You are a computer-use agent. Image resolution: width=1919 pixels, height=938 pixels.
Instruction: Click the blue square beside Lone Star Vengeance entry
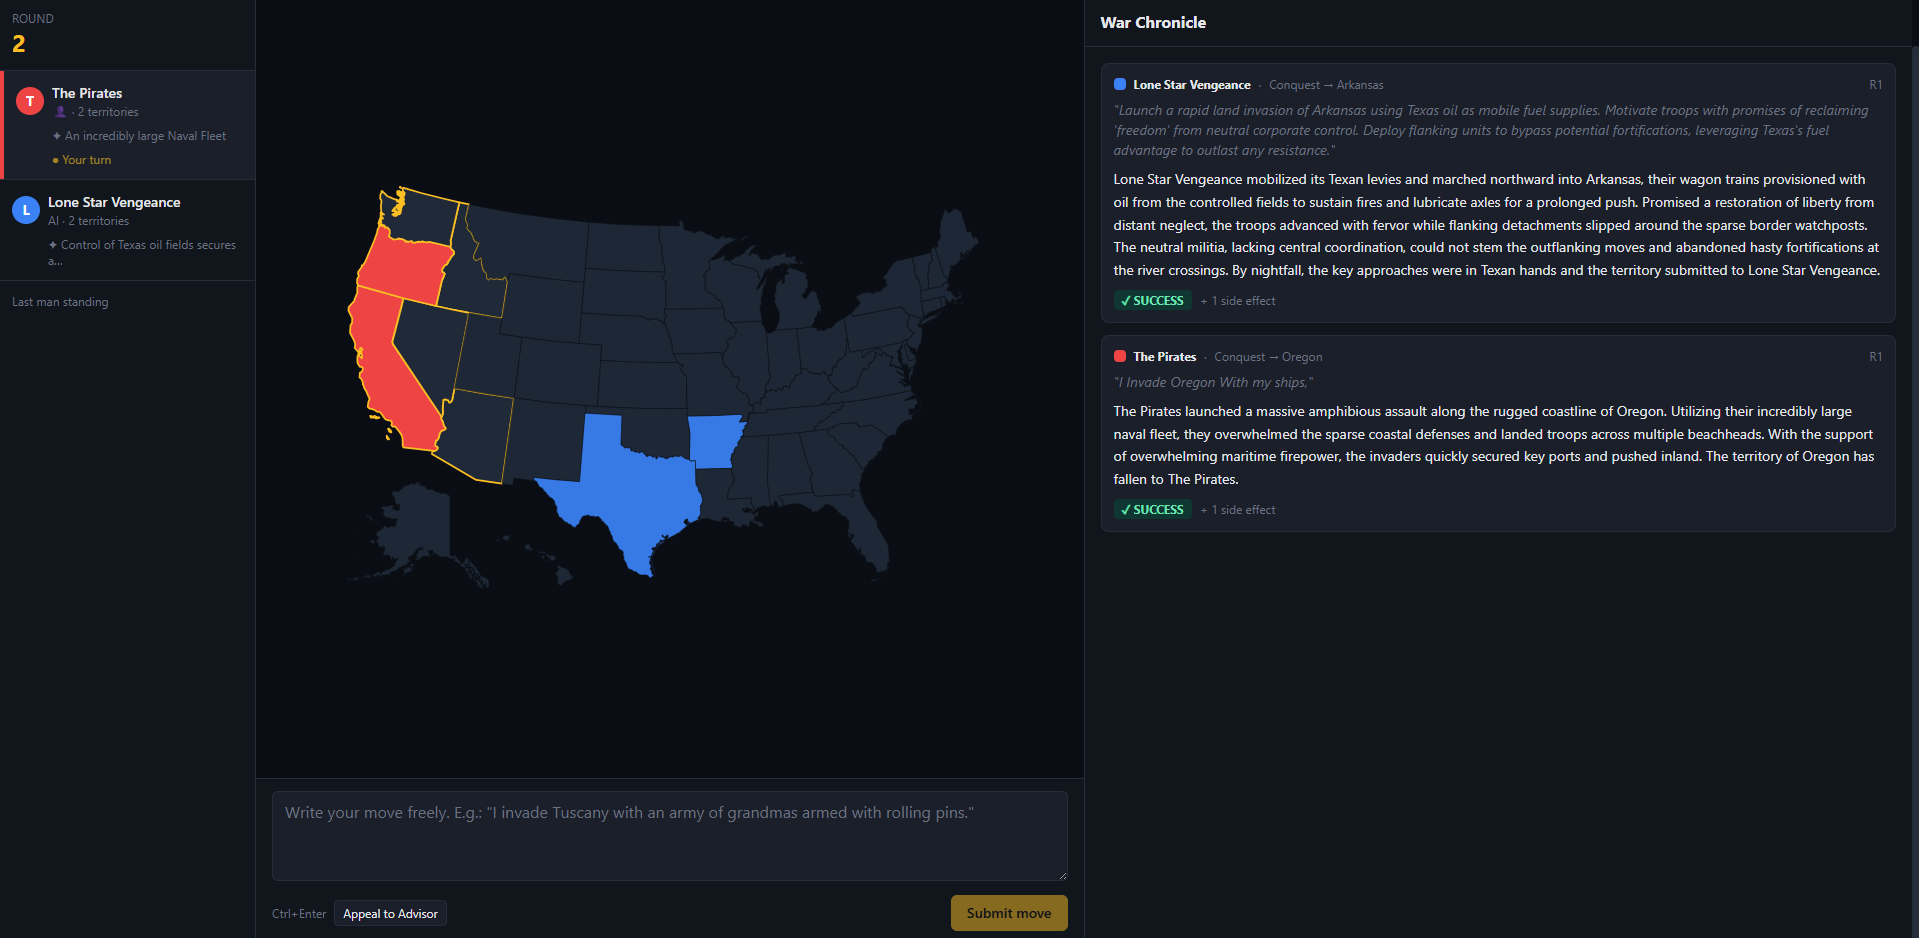click(1120, 85)
